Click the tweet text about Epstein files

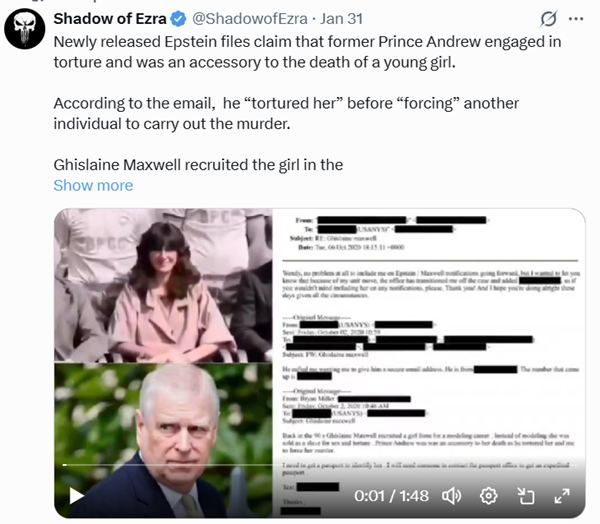(307, 52)
